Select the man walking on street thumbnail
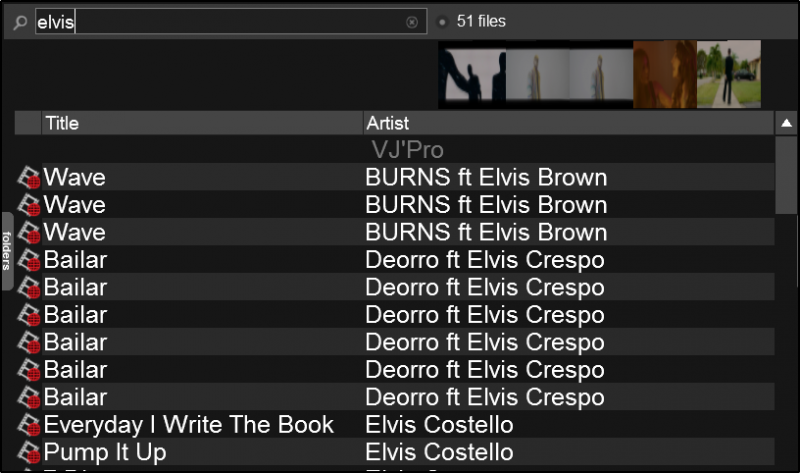800x473 pixels. tap(729, 74)
